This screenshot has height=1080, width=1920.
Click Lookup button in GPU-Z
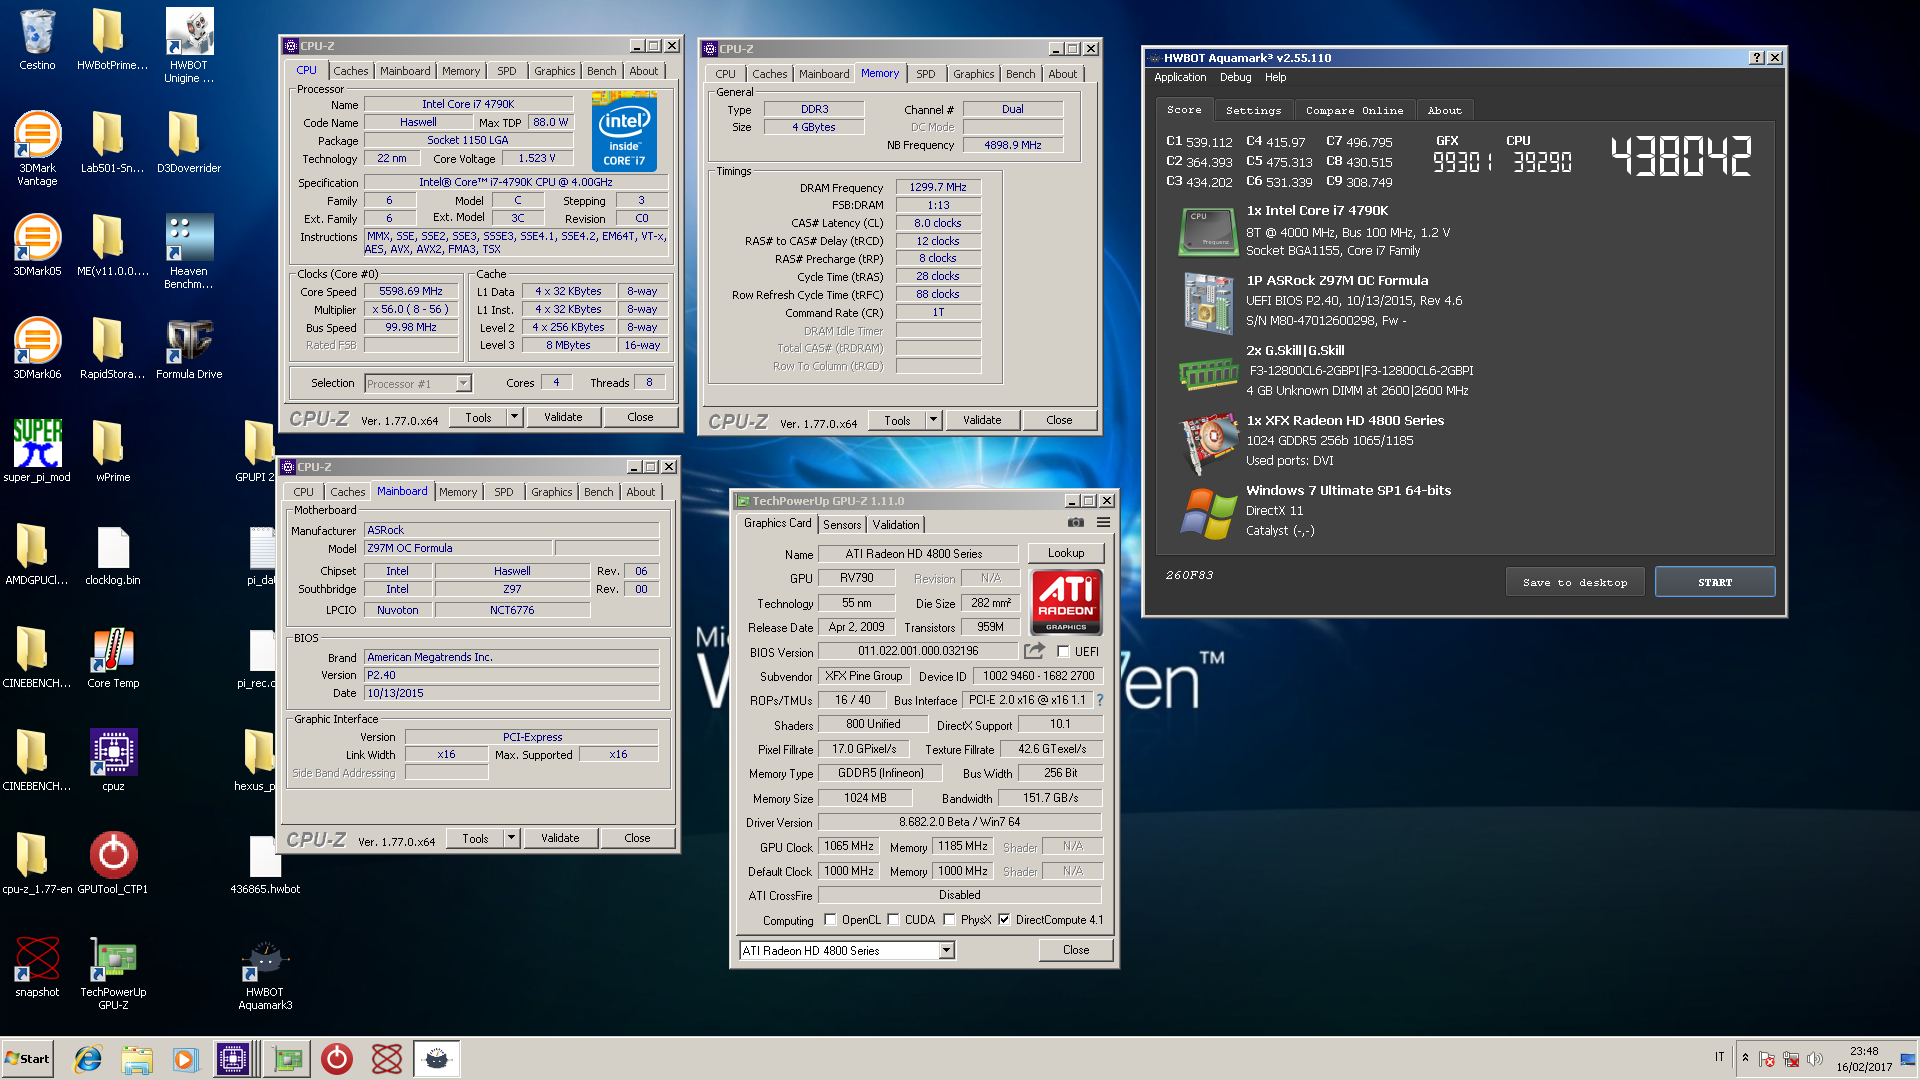pos(1066,553)
